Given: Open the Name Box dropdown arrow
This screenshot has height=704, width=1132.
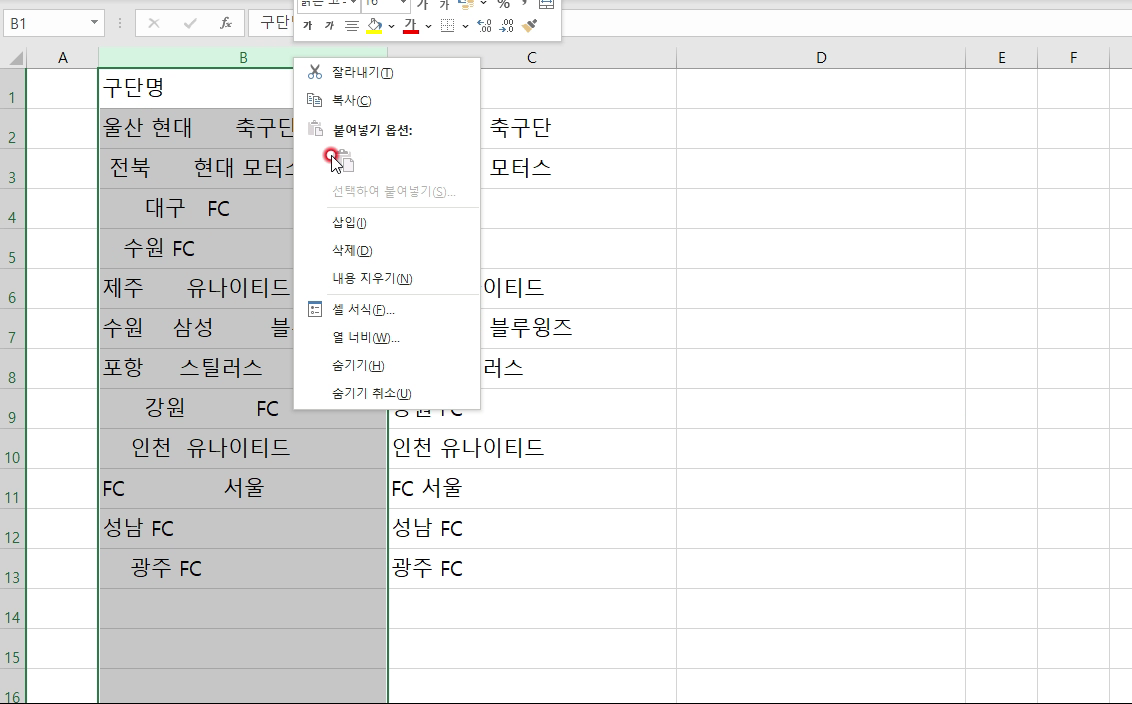Looking at the screenshot, I should click(94, 23).
